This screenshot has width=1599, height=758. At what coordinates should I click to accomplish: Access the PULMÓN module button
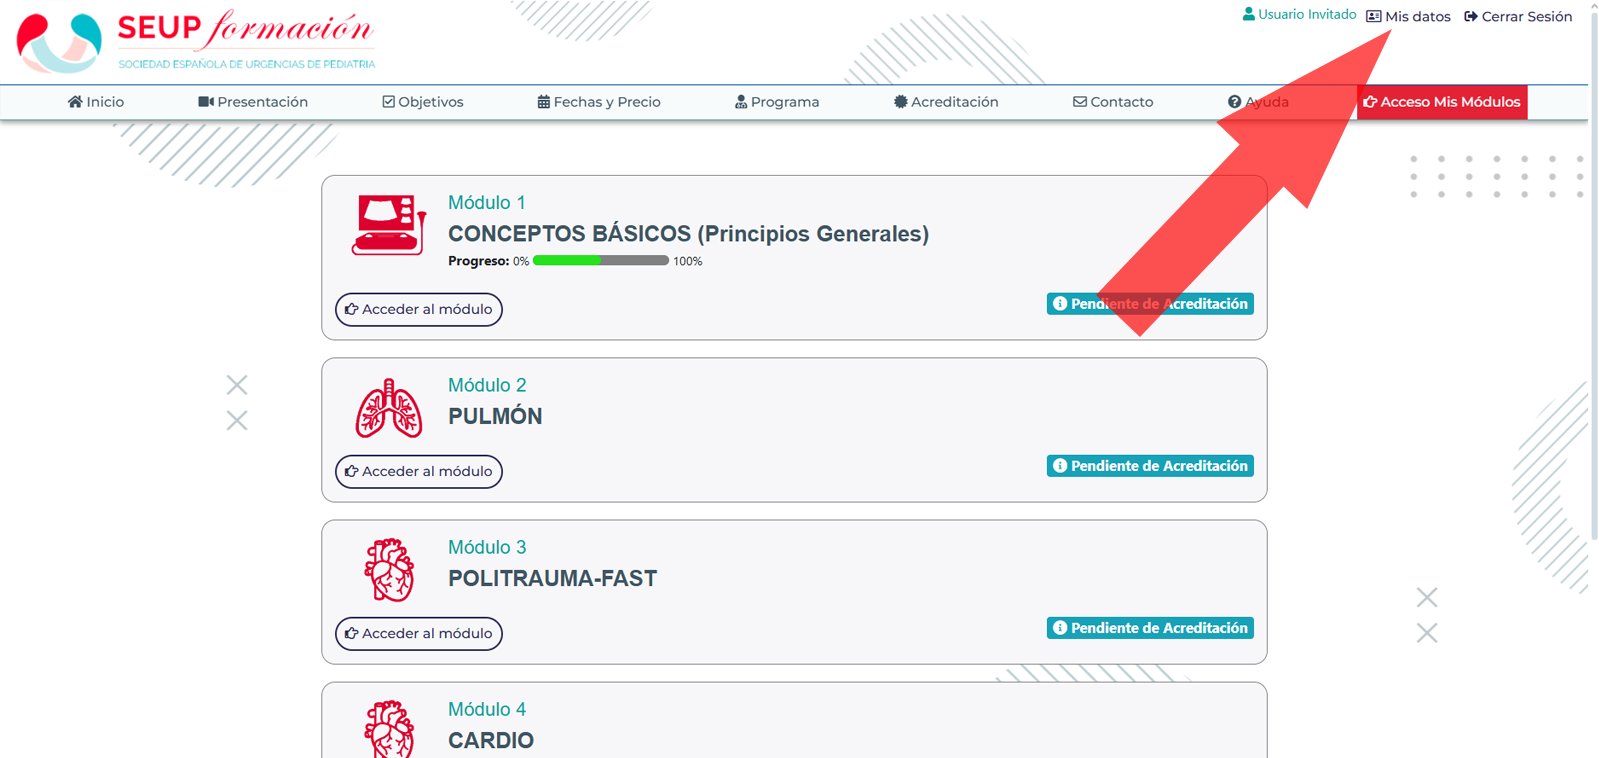tap(419, 471)
